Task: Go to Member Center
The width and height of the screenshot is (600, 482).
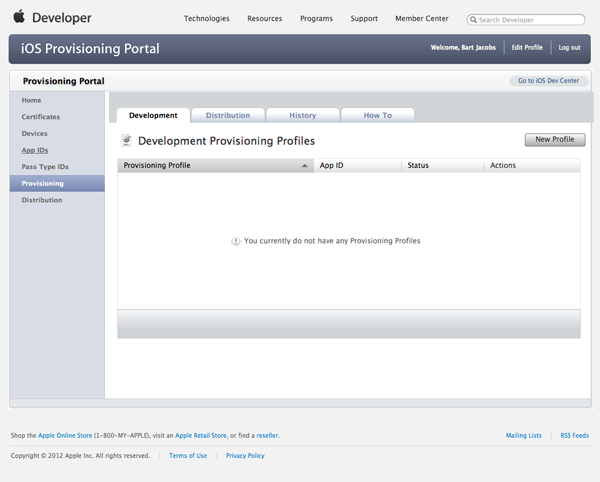Action: [422, 18]
